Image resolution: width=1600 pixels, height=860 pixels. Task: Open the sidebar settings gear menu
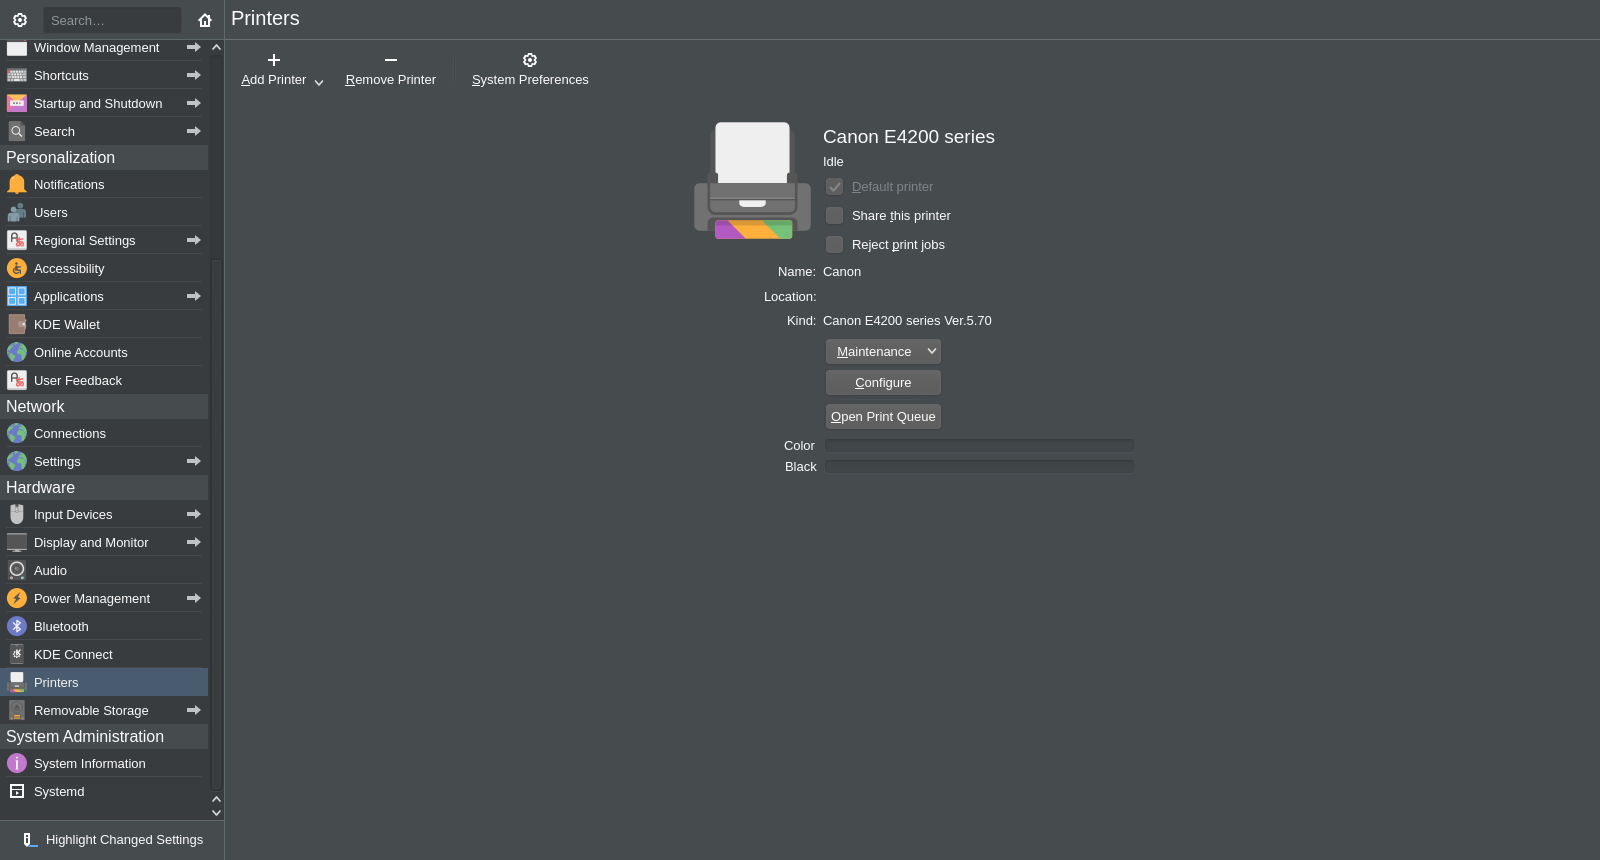20,20
